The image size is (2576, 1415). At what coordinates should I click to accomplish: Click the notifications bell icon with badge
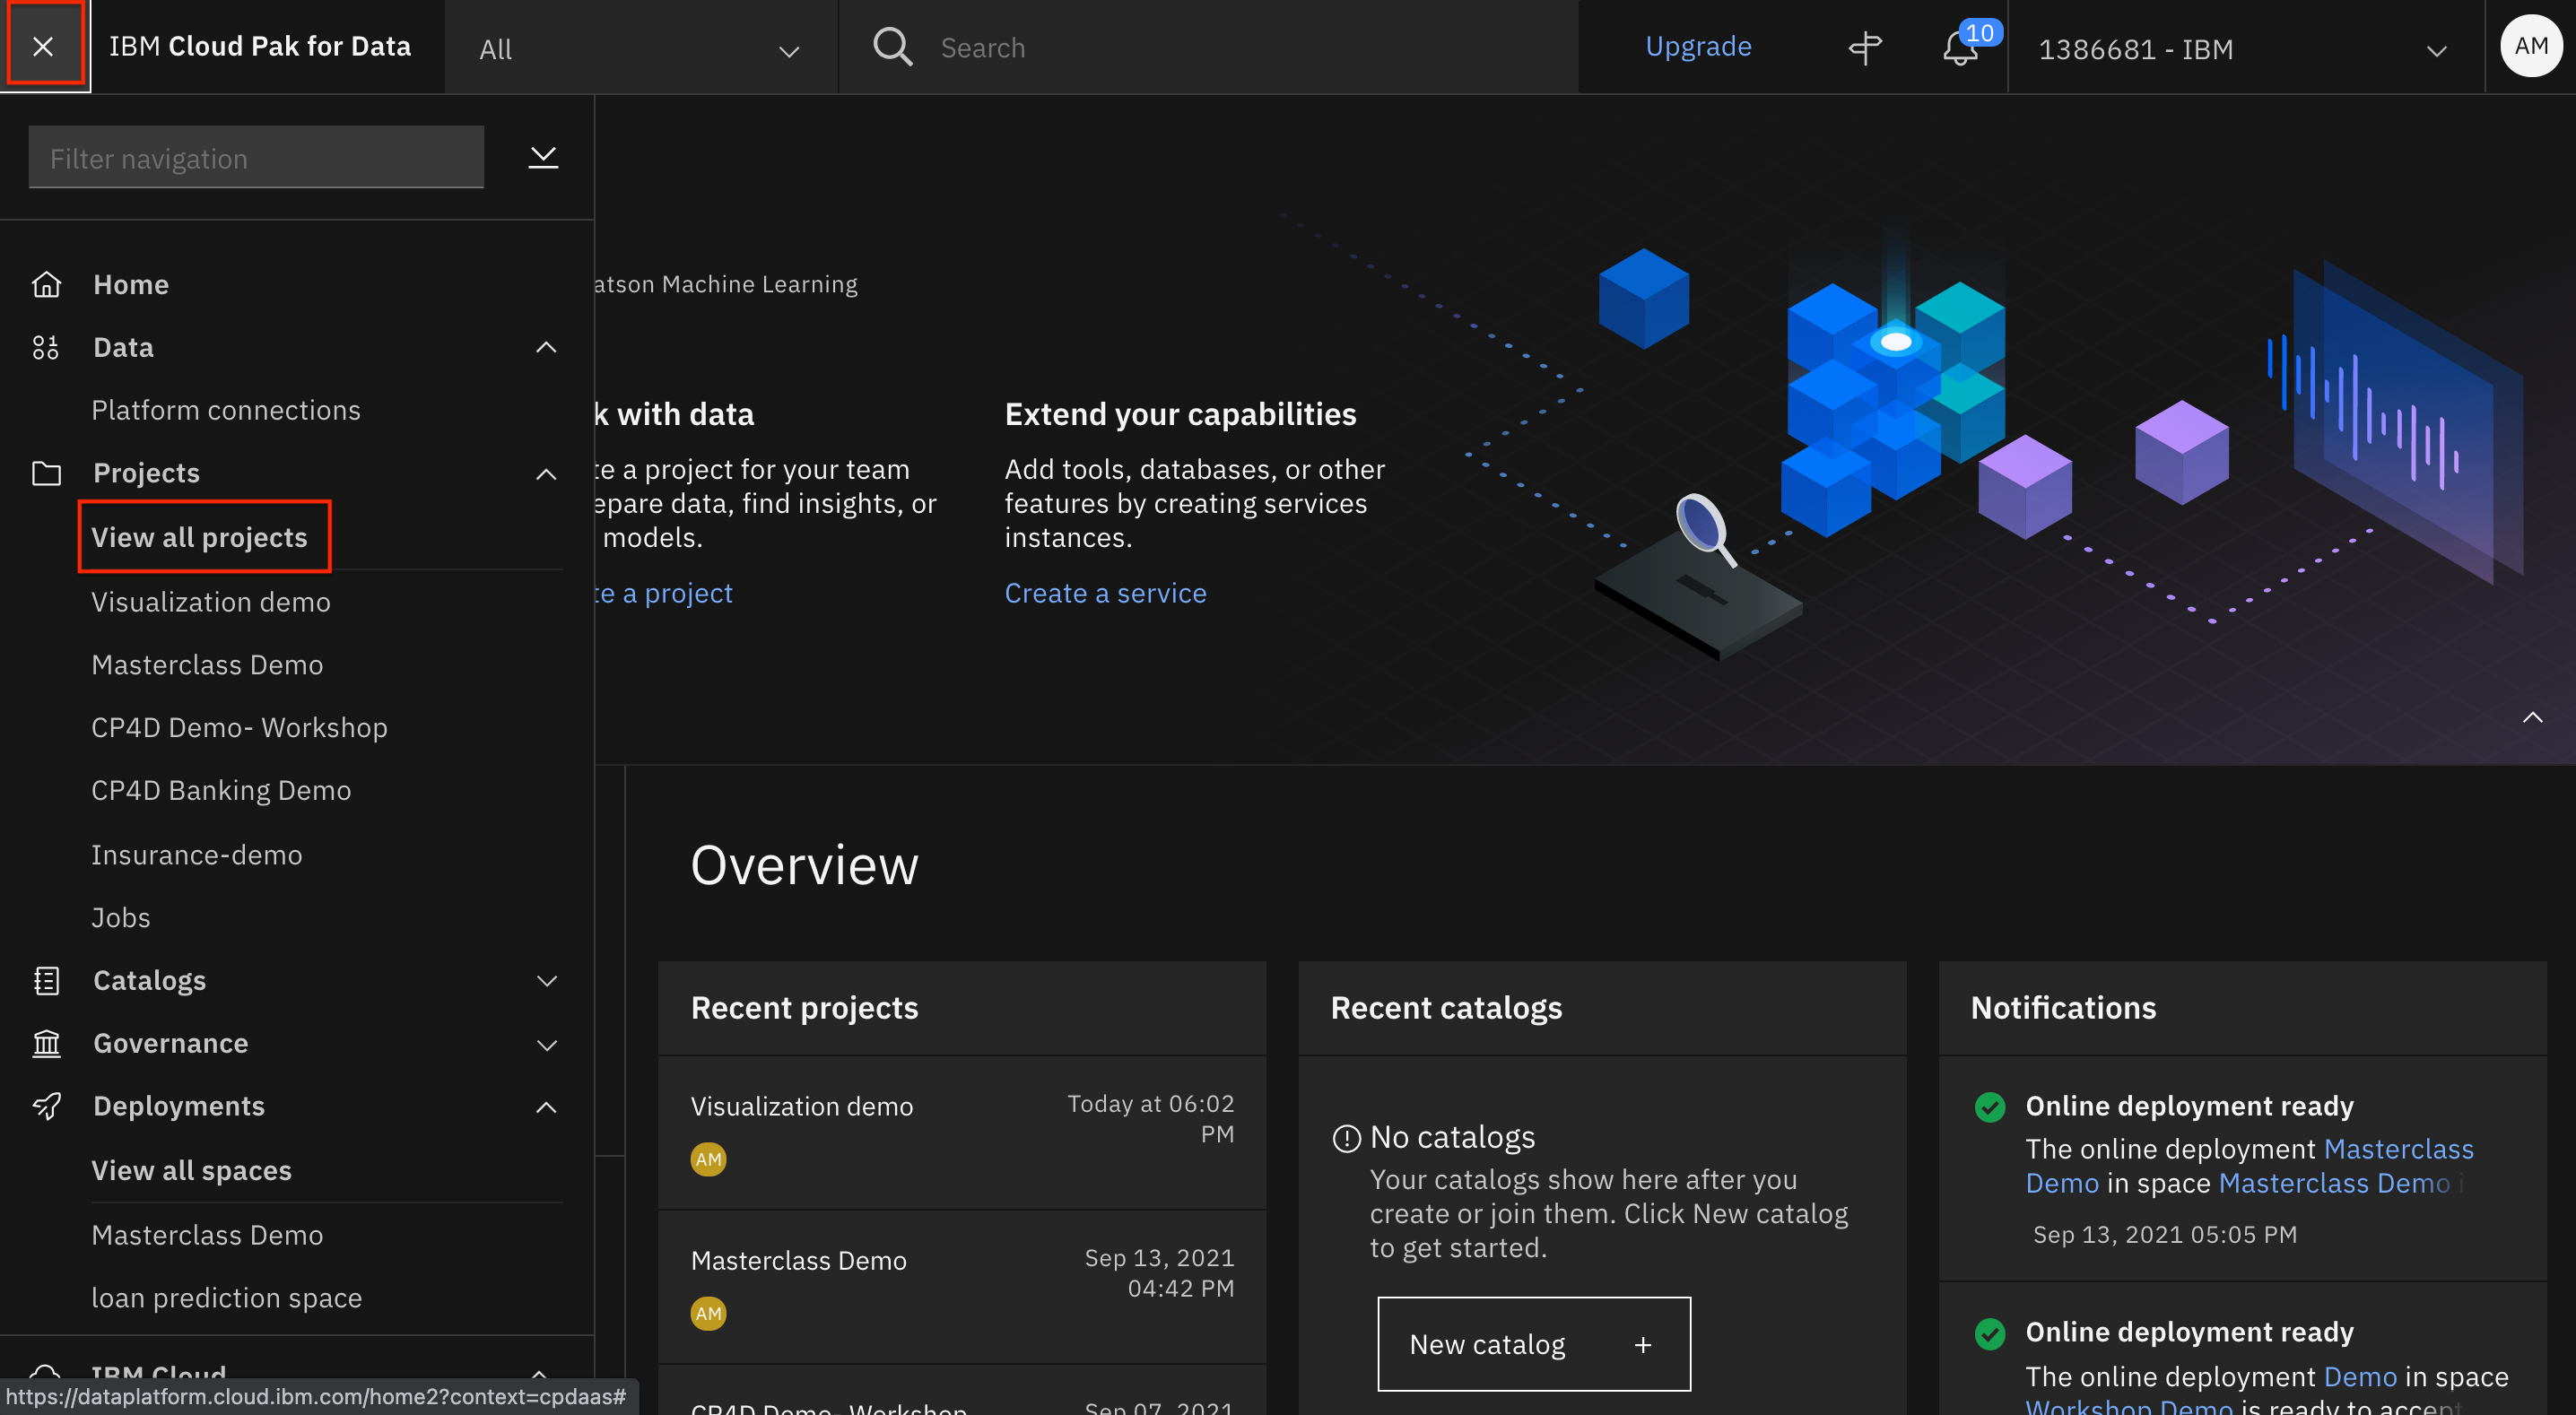click(1961, 47)
